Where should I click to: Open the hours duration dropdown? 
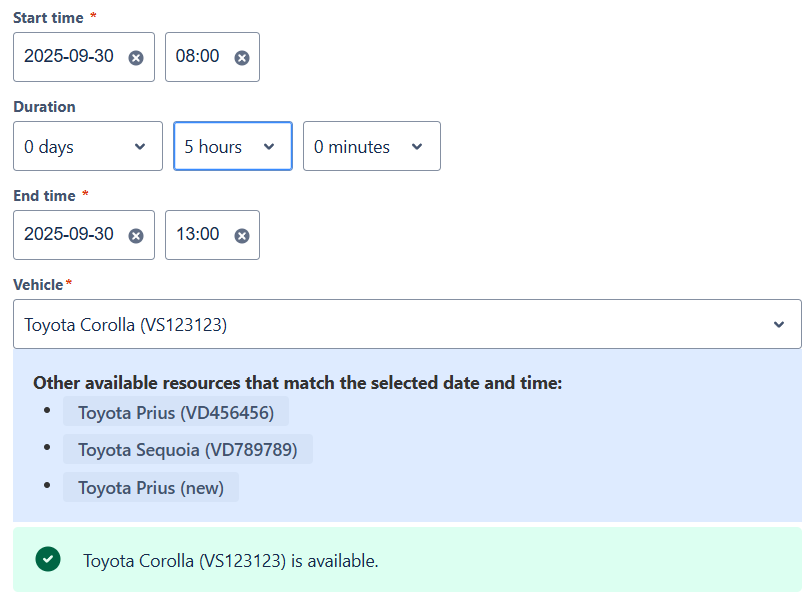(232, 147)
